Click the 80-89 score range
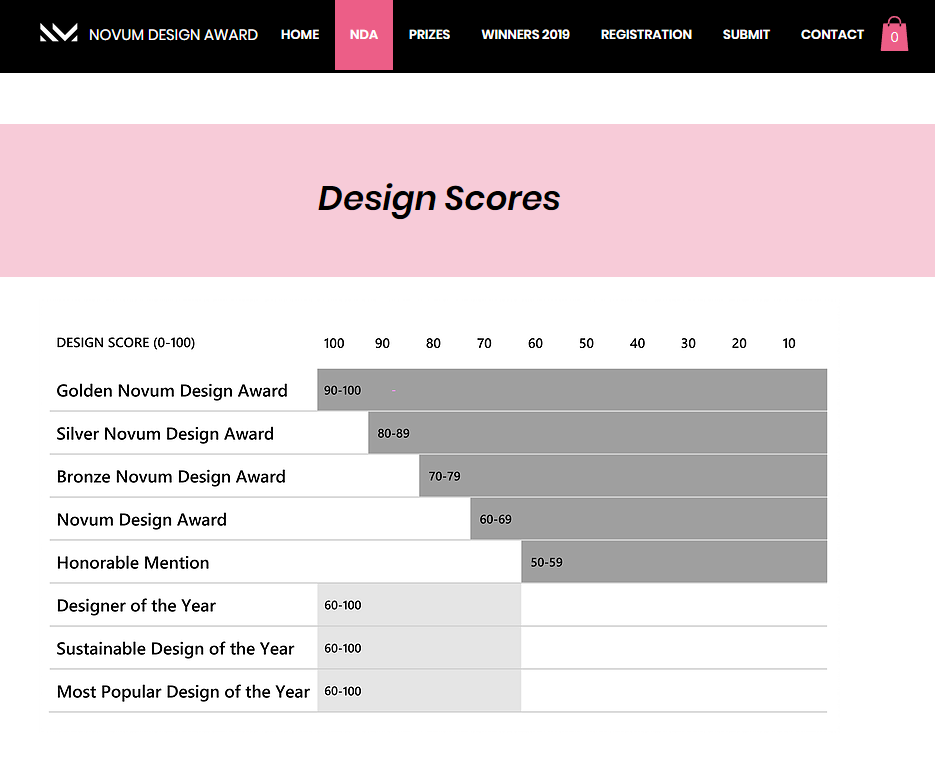Screen dimensions: 935x774 tap(394, 434)
